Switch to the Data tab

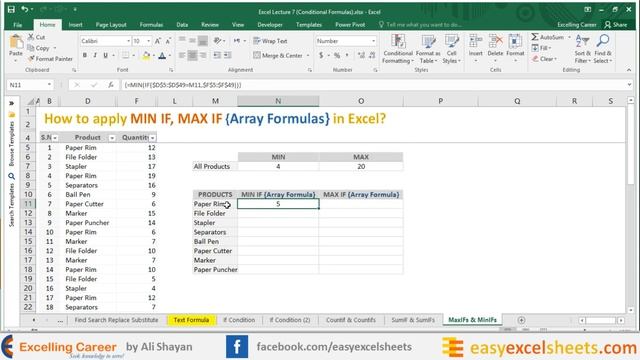pos(182,24)
